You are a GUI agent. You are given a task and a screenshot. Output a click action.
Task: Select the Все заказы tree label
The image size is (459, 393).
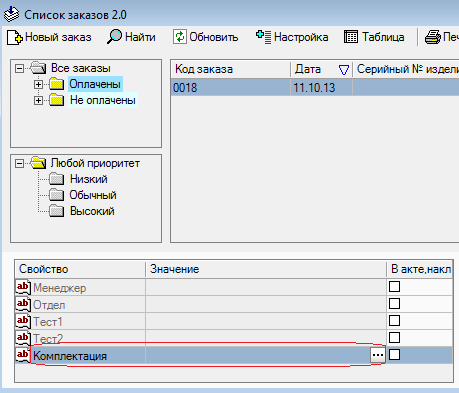coord(81,68)
